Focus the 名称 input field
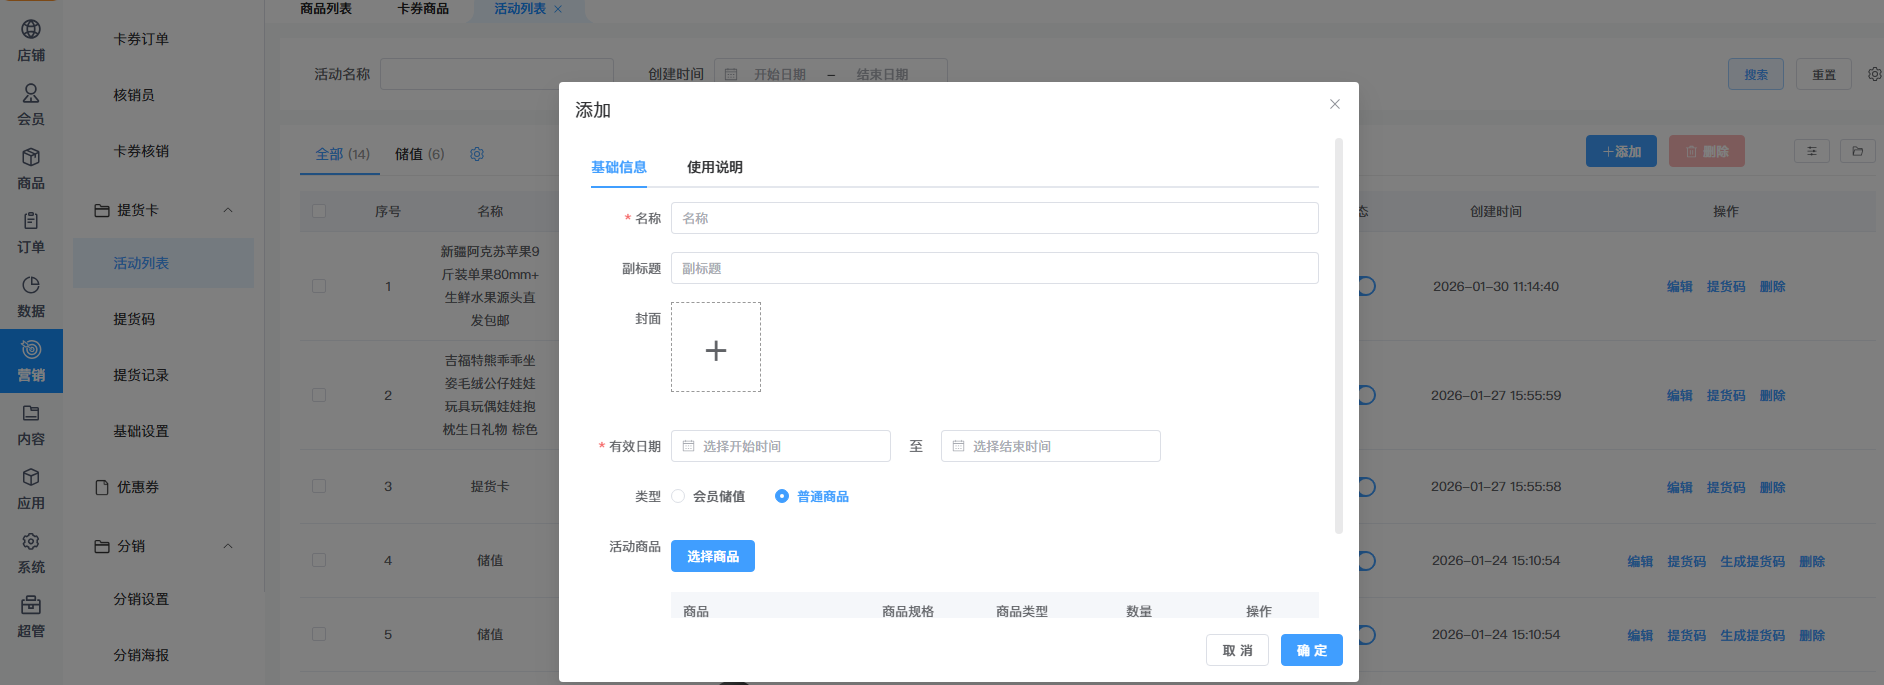Image resolution: width=1884 pixels, height=685 pixels. [x=995, y=218]
